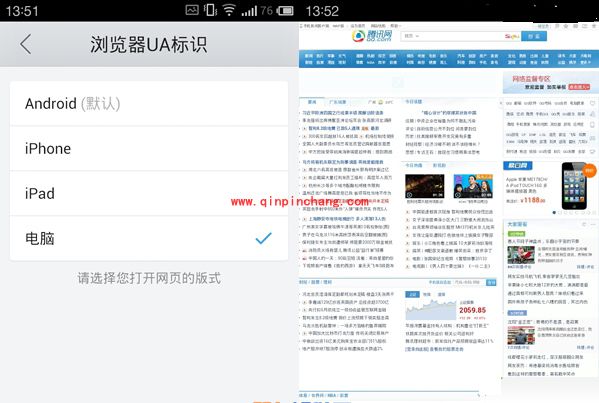Viewport: 599px width, 403px height.
Task: Tap the back arrow in the header
Action: 26,44
